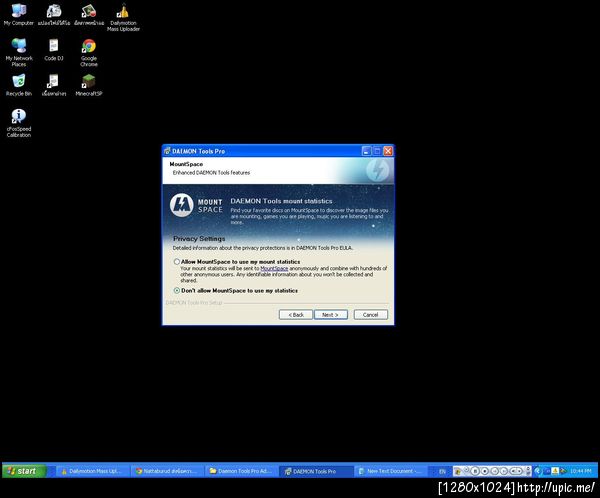Open Dailymotion Mass Uploader desktop shortcut
This screenshot has height=498, width=600.
pyautogui.click(x=123, y=18)
